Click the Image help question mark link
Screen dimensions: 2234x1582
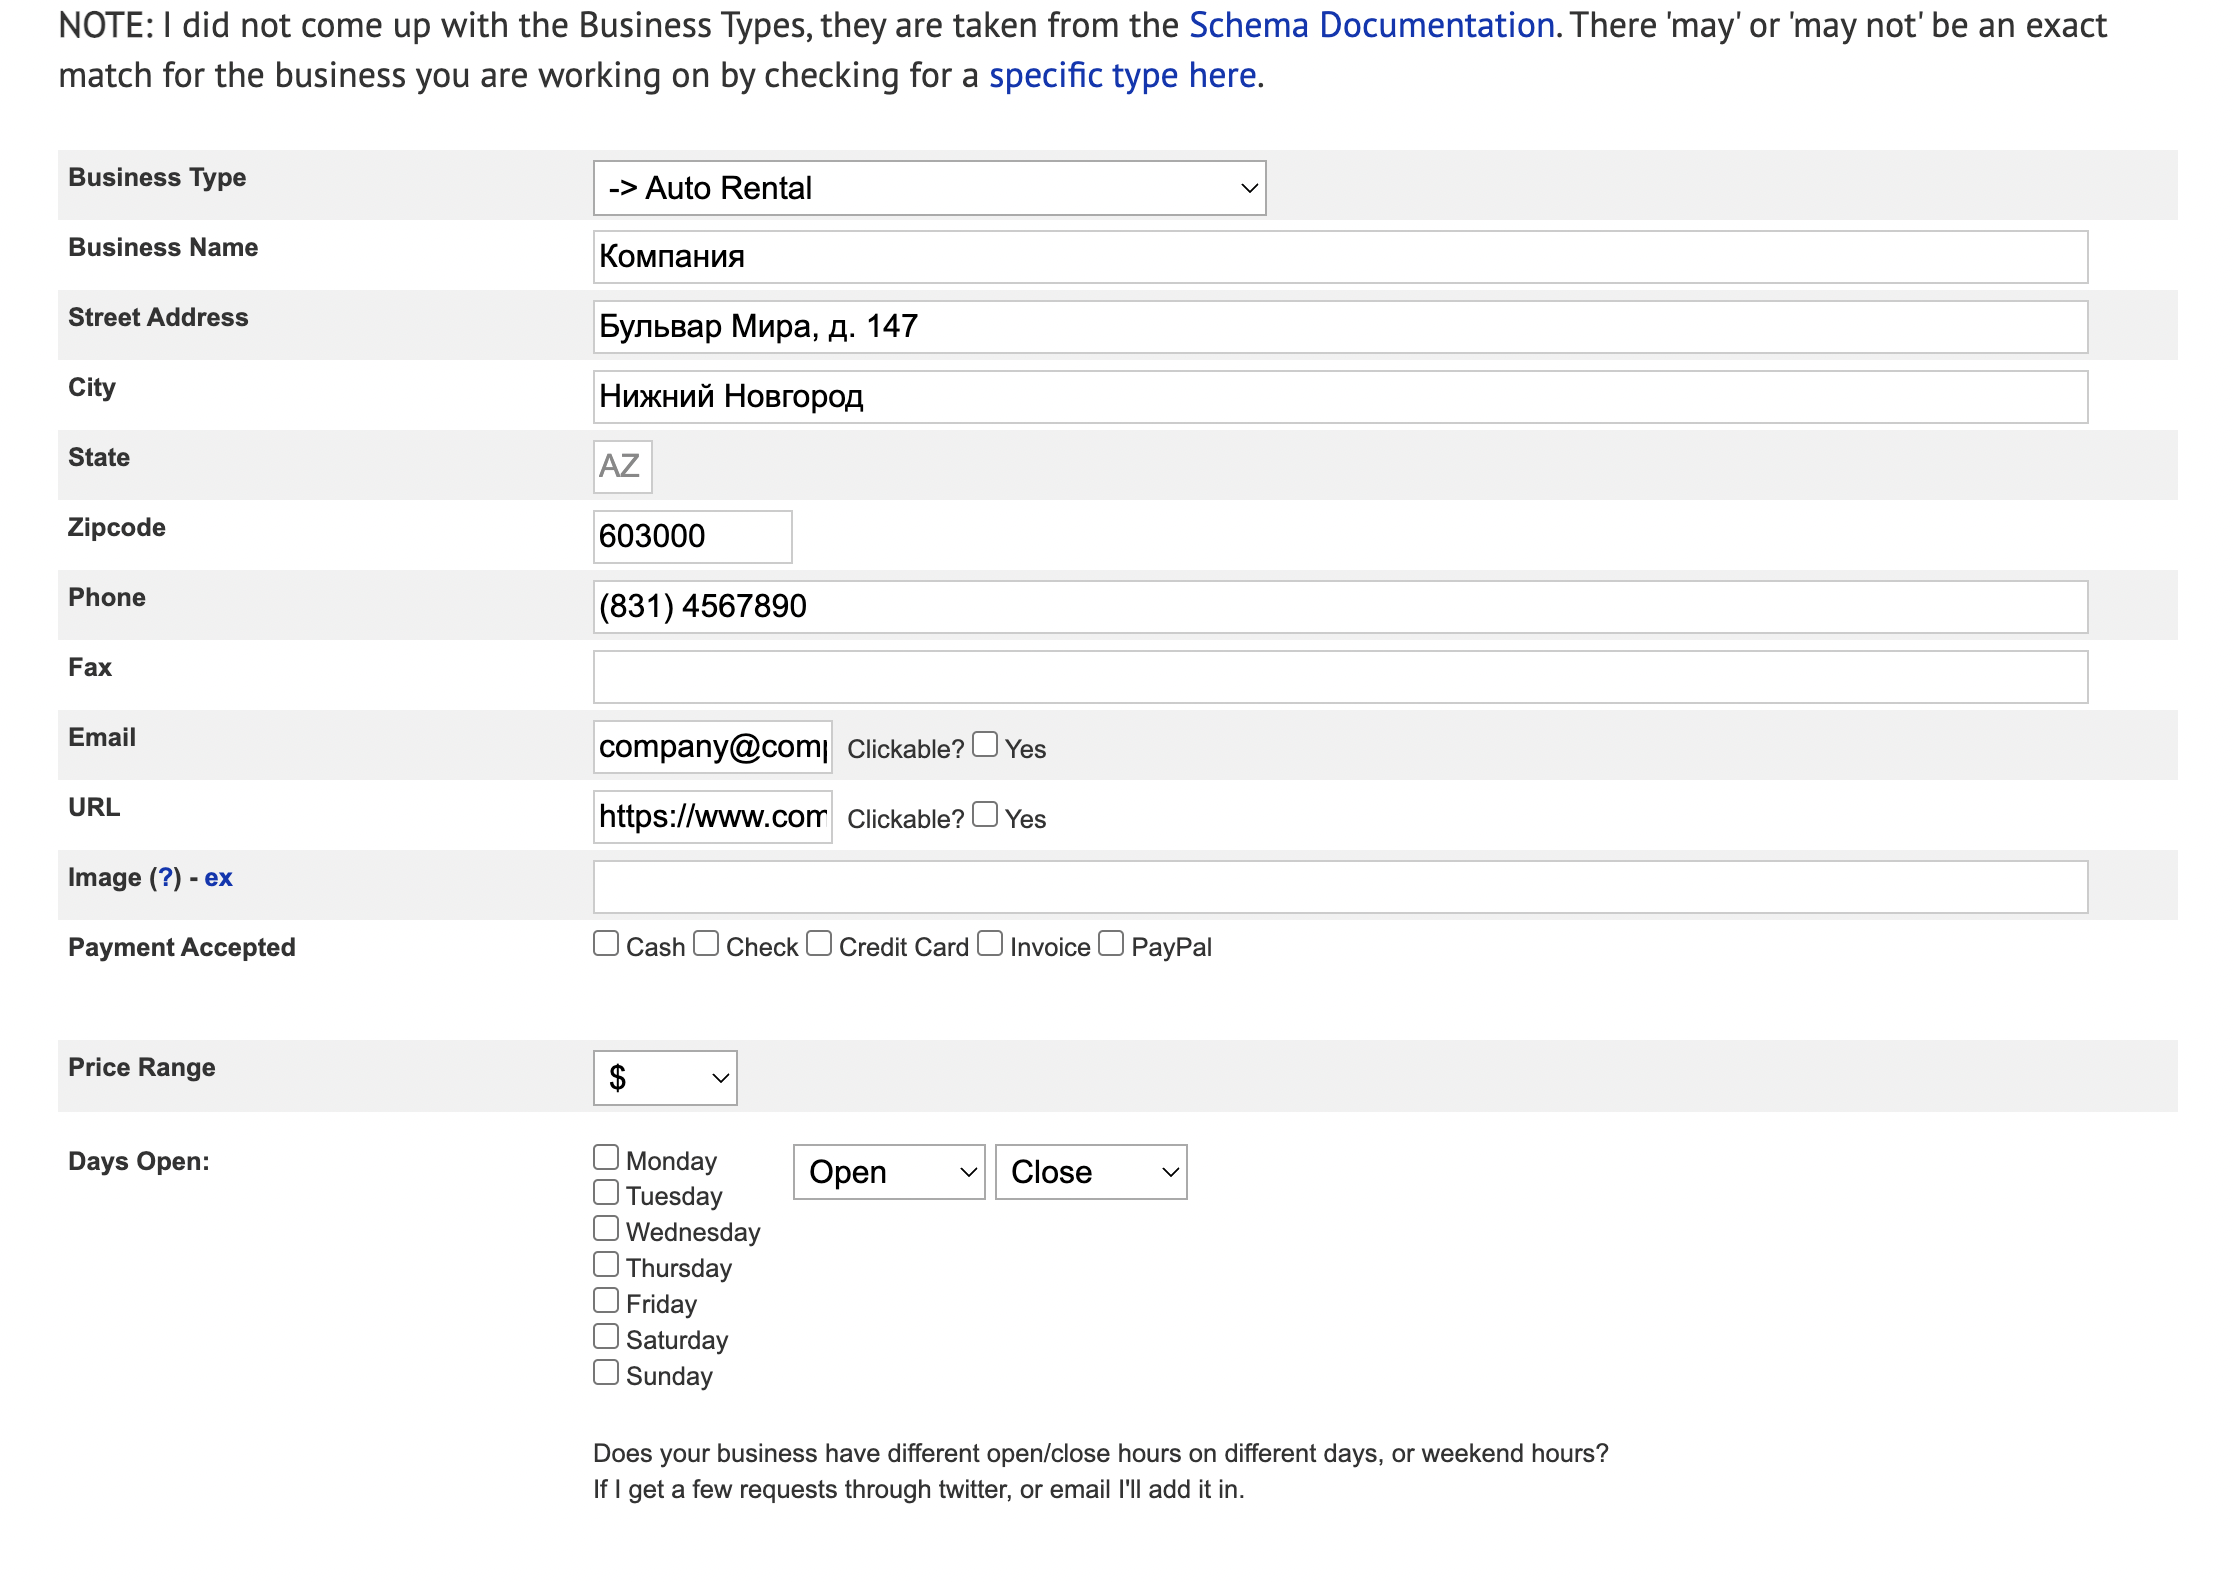(x=166, y=878)
